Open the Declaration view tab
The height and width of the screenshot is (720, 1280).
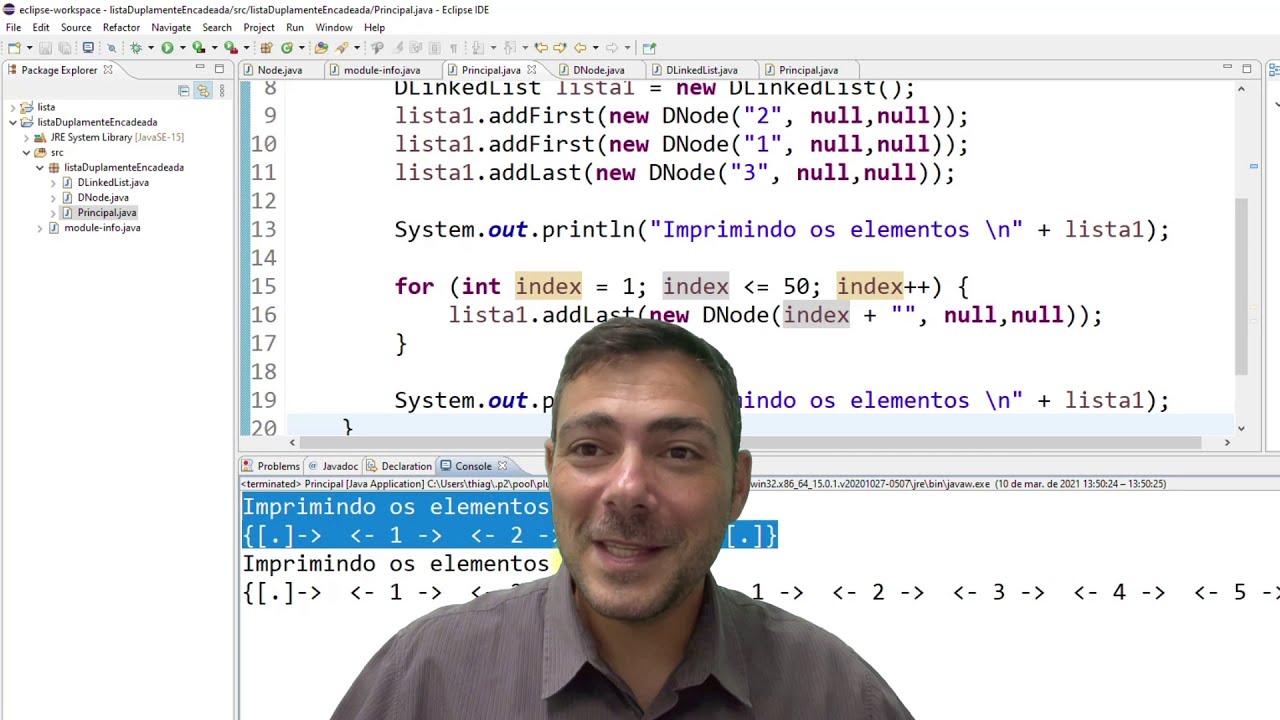tap(400, 466)
